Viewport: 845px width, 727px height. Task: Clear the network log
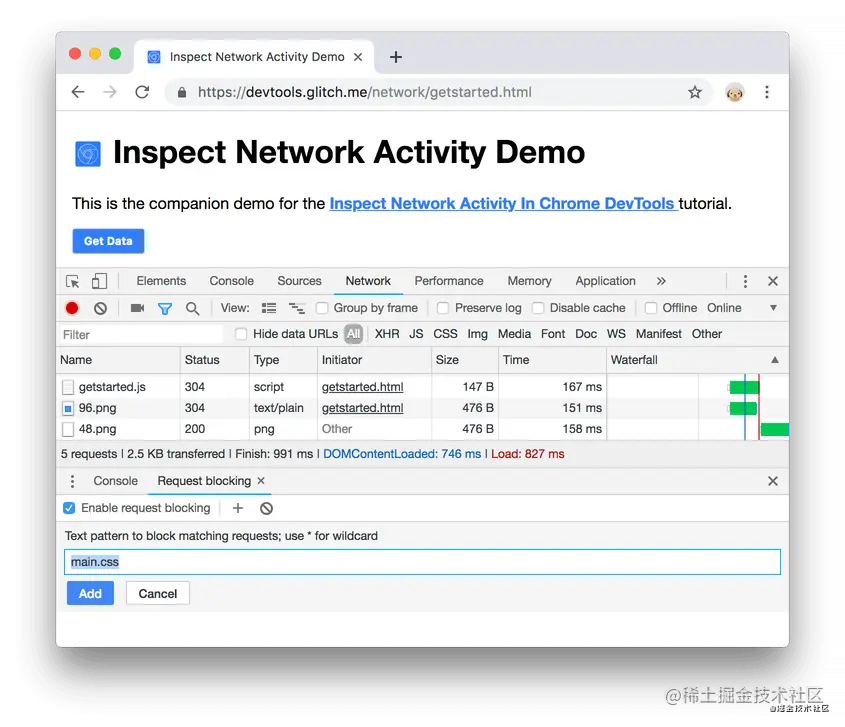(x=100, y=308)
